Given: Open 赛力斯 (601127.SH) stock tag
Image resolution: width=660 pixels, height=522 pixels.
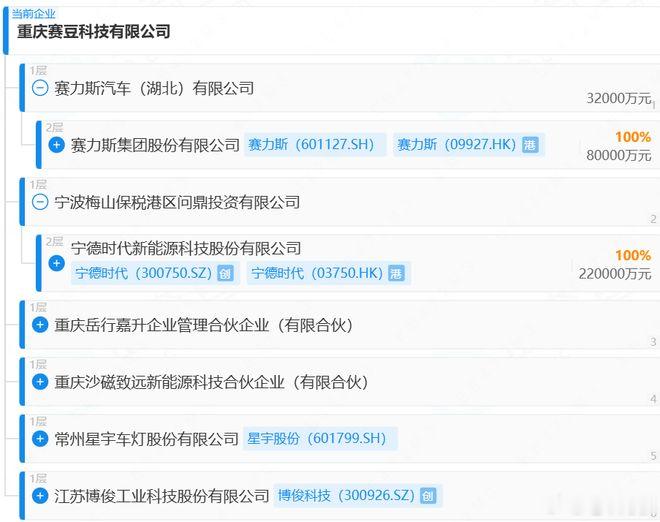Looking at the screenshot, I should 315,145.
